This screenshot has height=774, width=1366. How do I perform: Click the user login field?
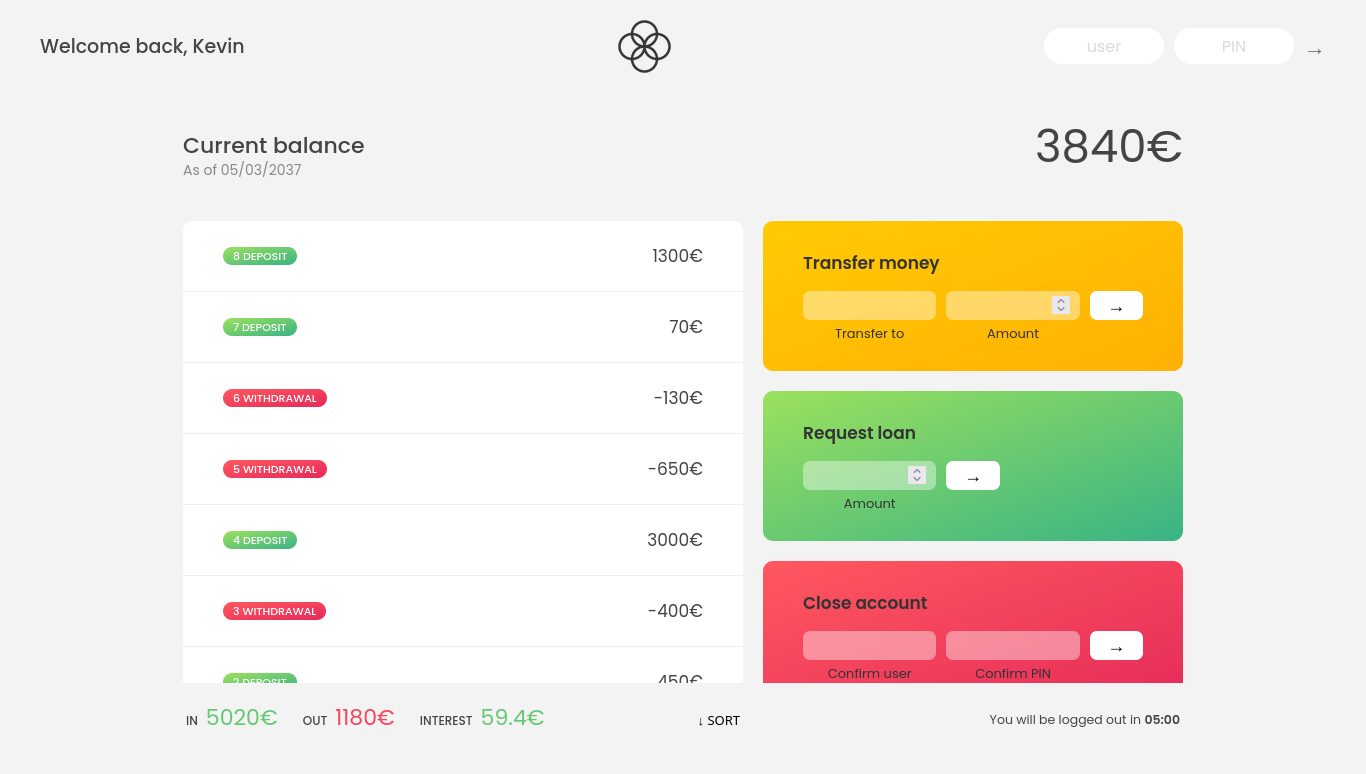point(1104,46)
